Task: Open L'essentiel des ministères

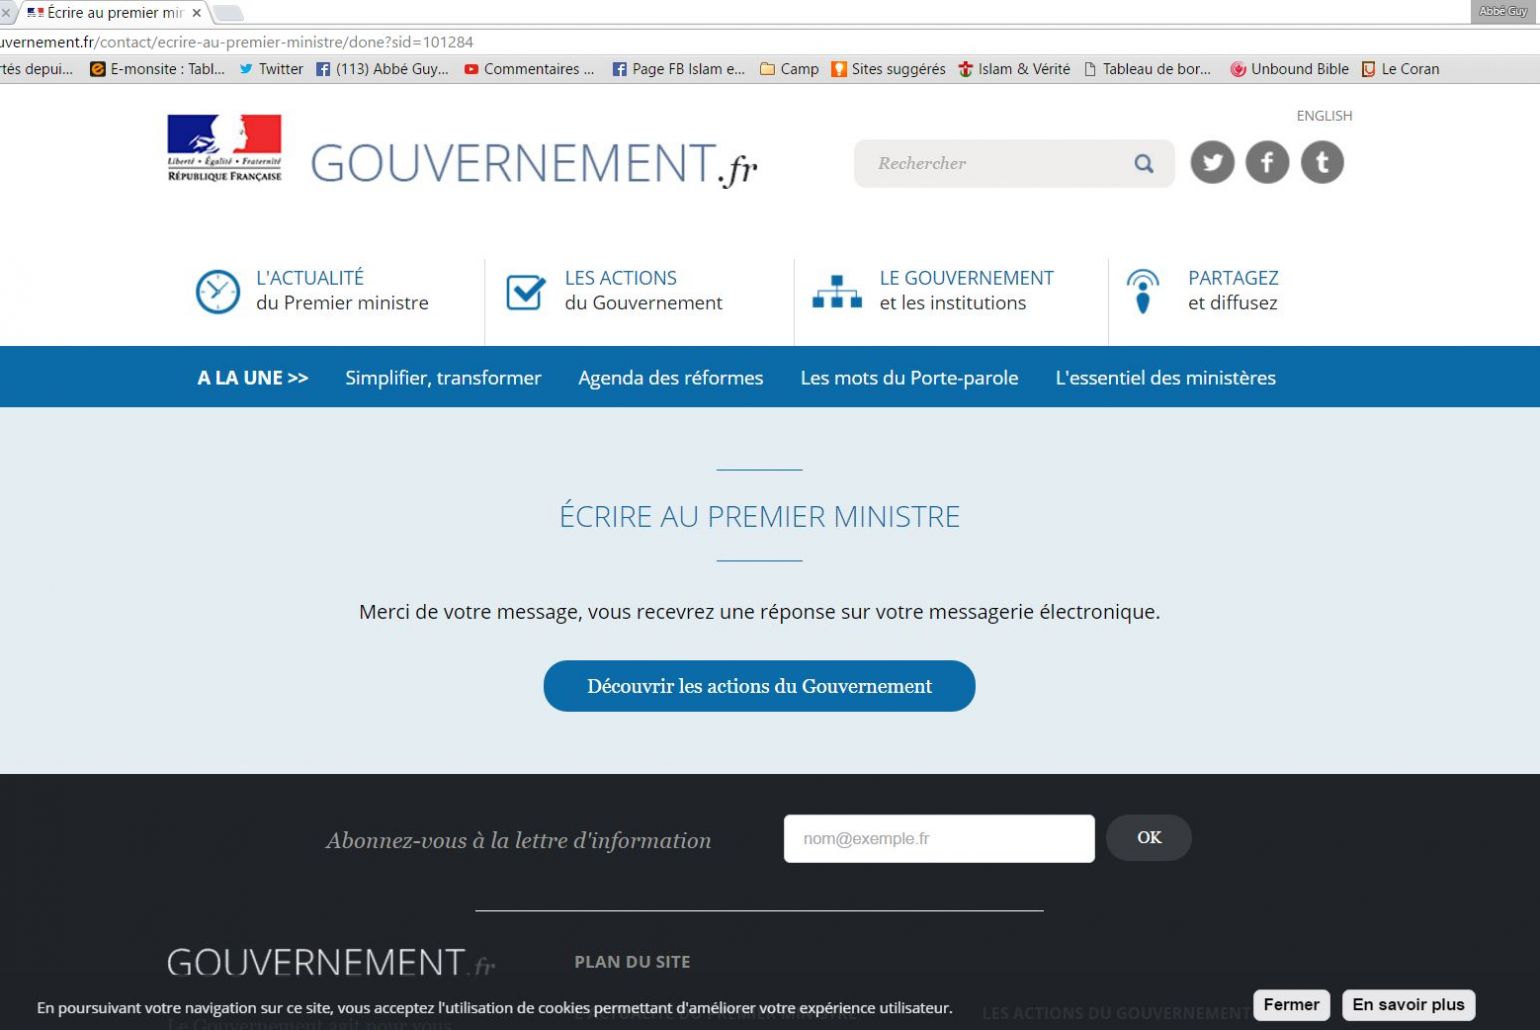Action: tap(1165, 378)
